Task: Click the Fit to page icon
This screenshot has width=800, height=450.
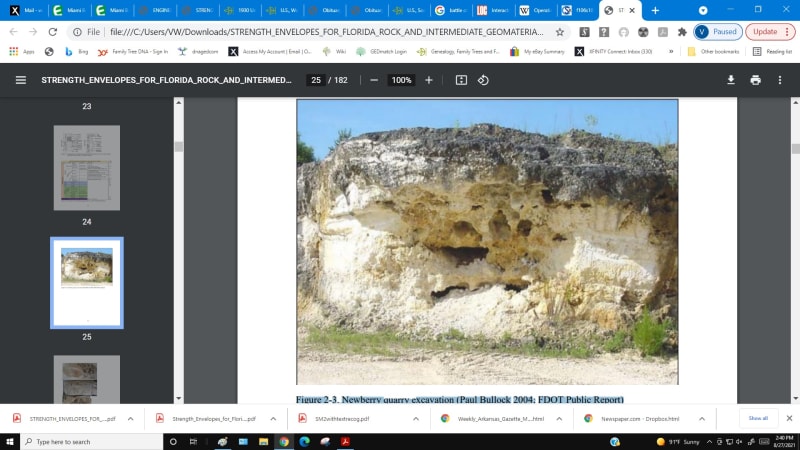Action: point(461,80)
